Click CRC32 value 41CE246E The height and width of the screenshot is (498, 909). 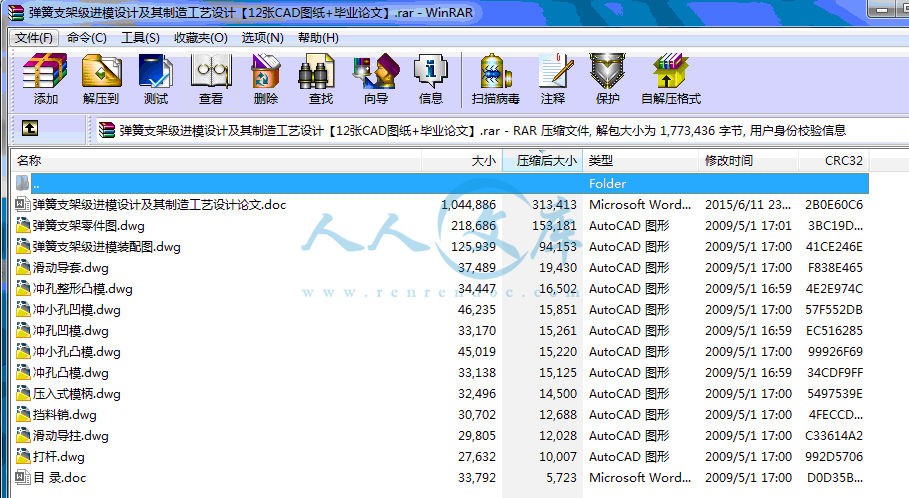pyautogui.click(x=834, y=247)
